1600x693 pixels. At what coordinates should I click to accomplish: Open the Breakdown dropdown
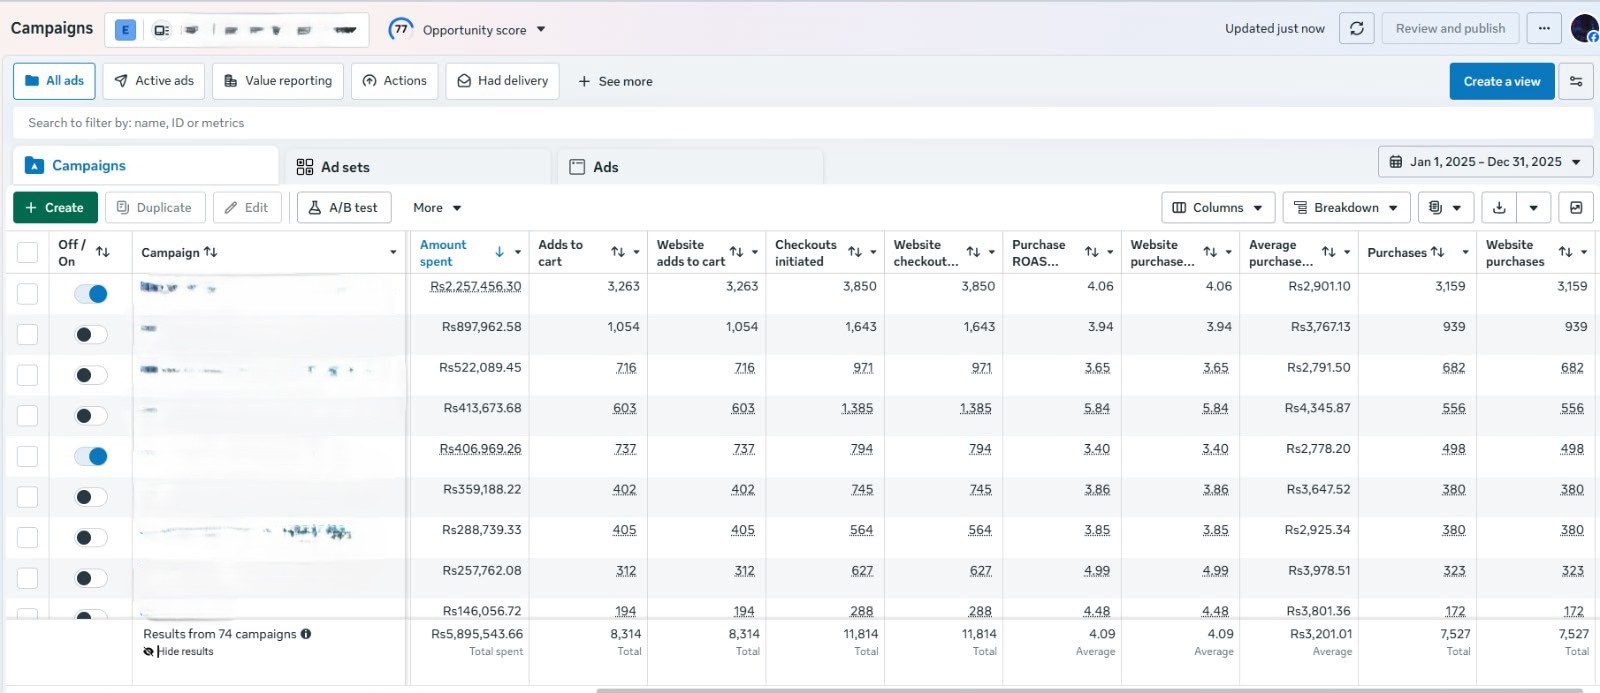[1346, 208]
